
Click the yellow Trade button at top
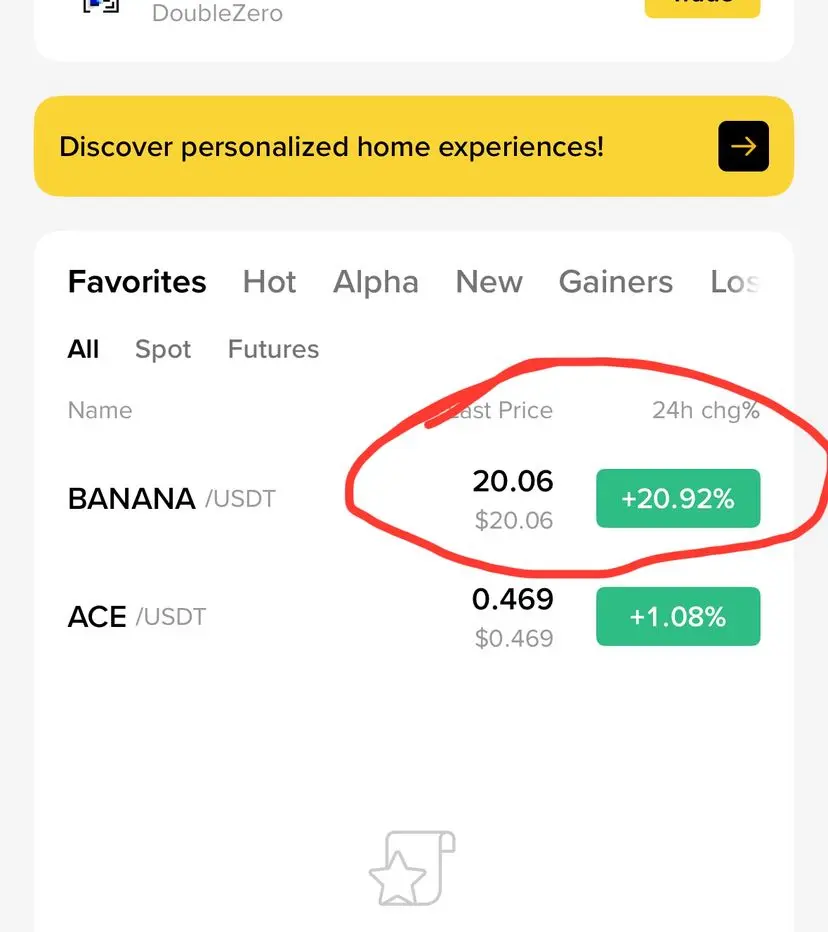[x=702, y=7]
